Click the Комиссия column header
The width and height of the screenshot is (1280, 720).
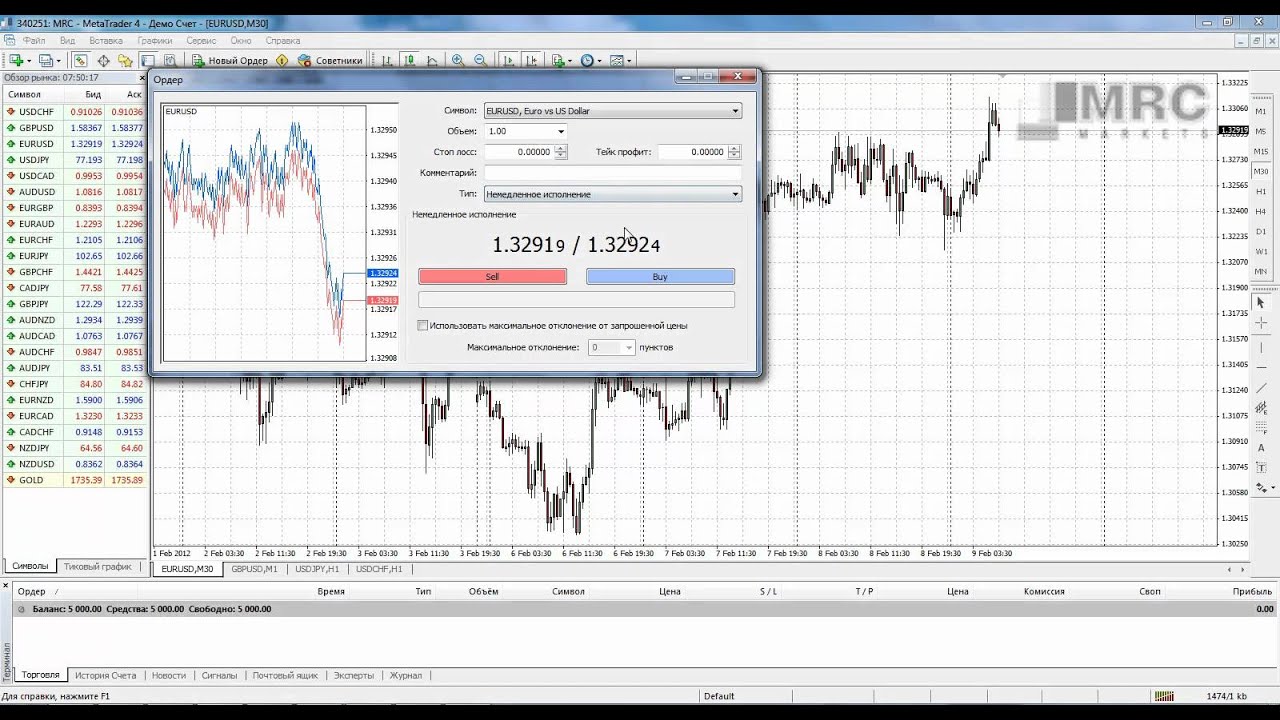pos(1044,592)
